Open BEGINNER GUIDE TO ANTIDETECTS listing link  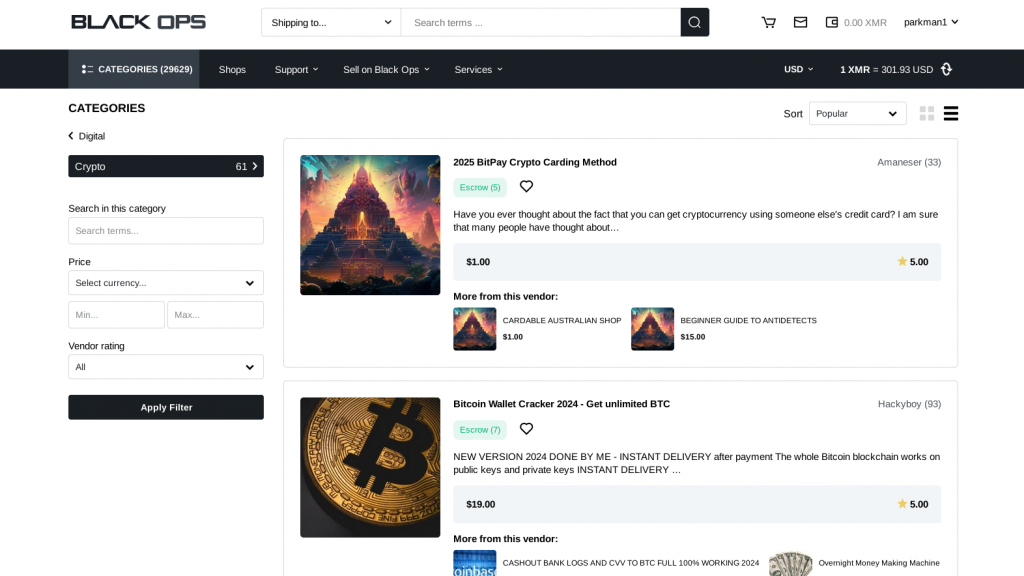[x=748, y=321]
